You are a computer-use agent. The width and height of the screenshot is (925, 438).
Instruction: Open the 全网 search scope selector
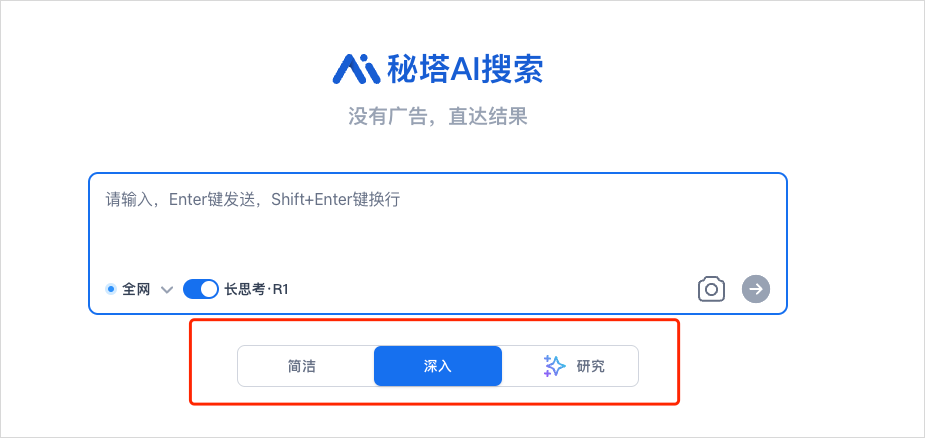click(x=139, y=289)
